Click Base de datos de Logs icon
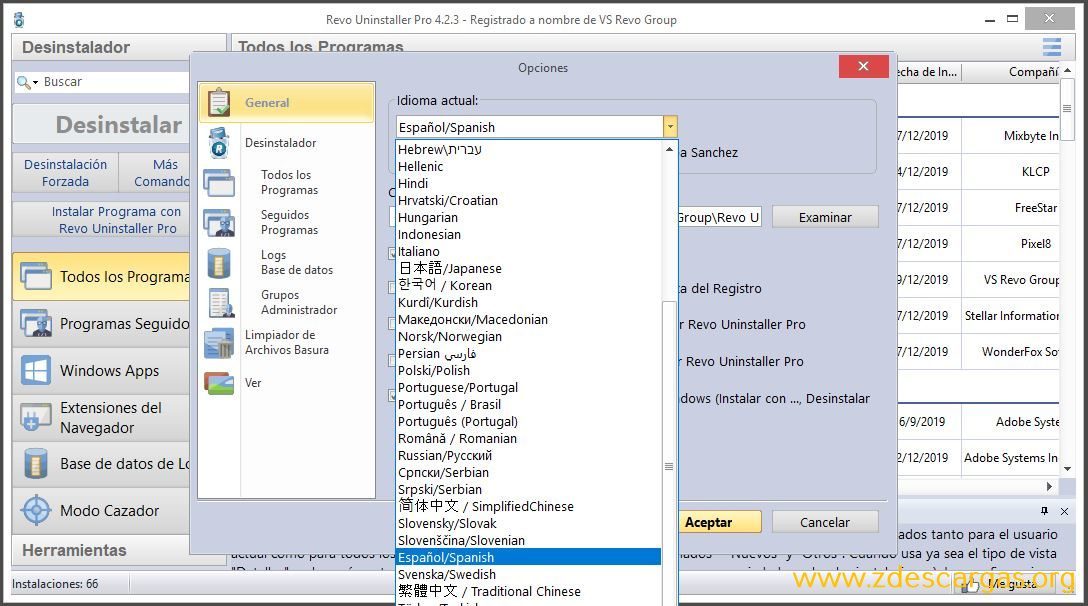This screenshot has width=1088, height=606. (35, 464)
